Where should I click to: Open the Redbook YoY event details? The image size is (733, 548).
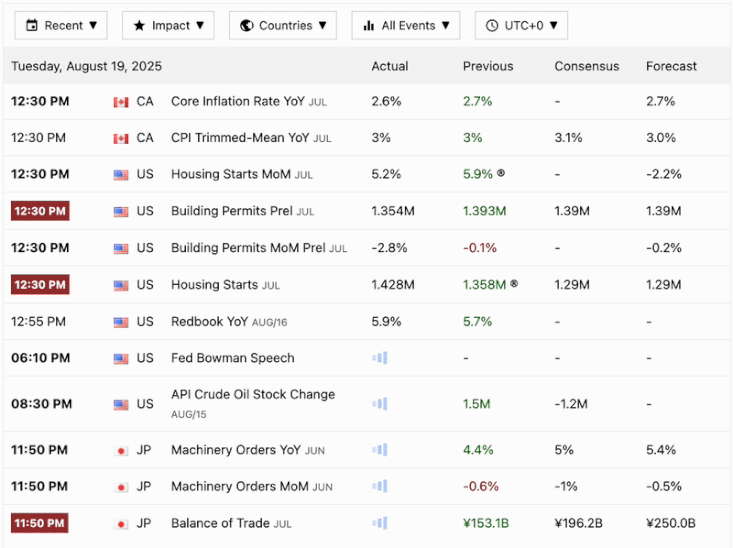tap(210, 321)
